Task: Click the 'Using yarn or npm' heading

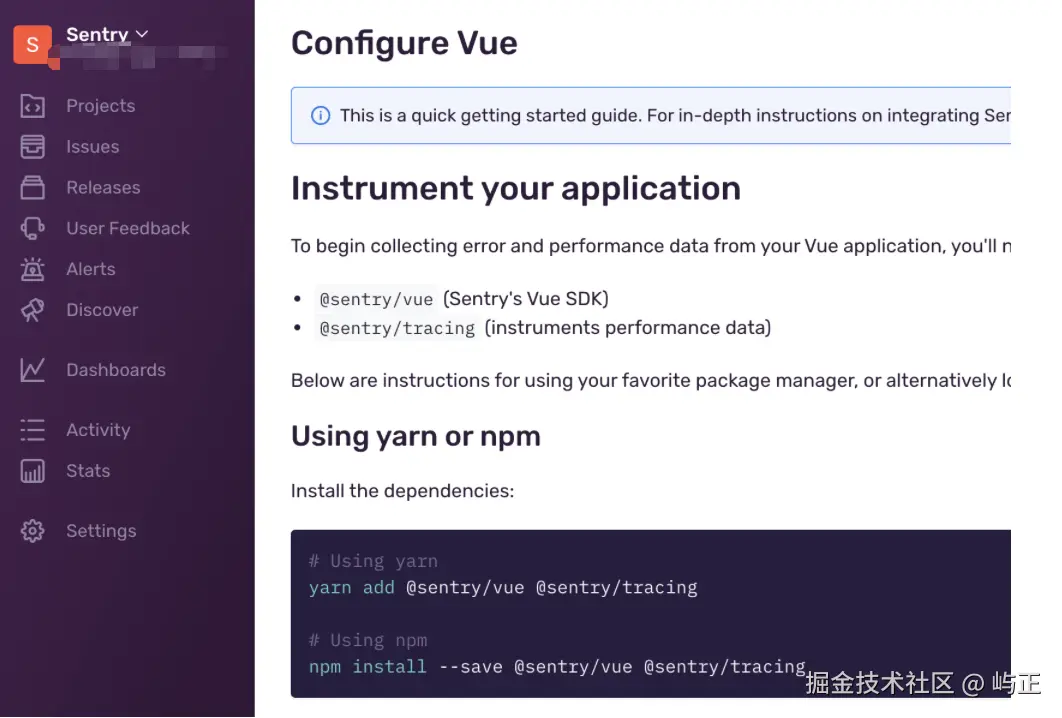Action: click(x=416, y=436)
